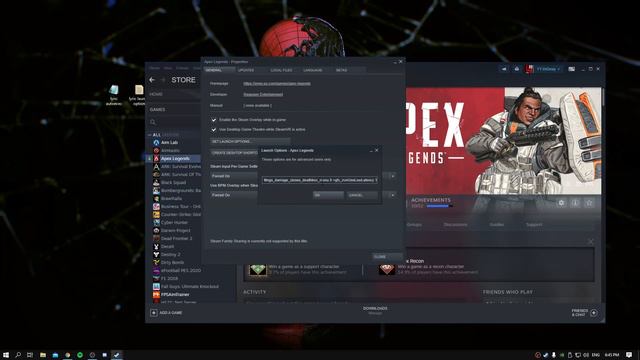640x360 pixels.
Task: Open Steam announcements megaphone icon
Action: pyautogui.click(x=504, y=69)
